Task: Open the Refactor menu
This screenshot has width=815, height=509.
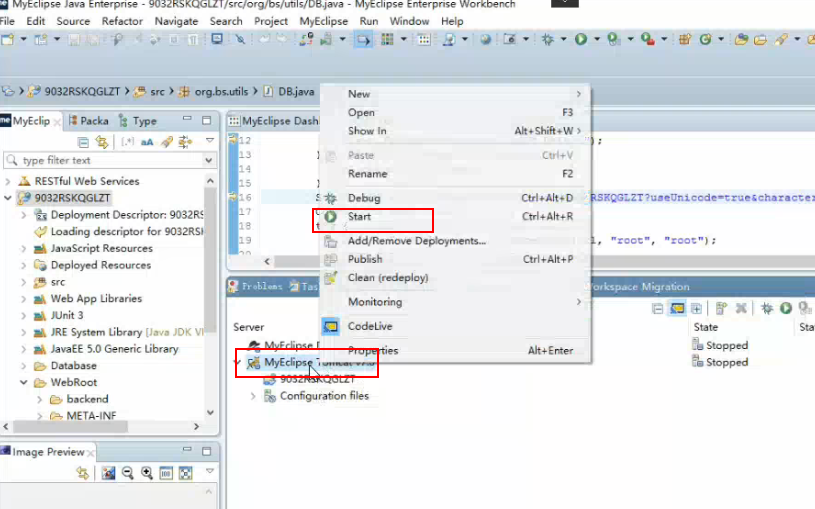Action: pos(122,21)
